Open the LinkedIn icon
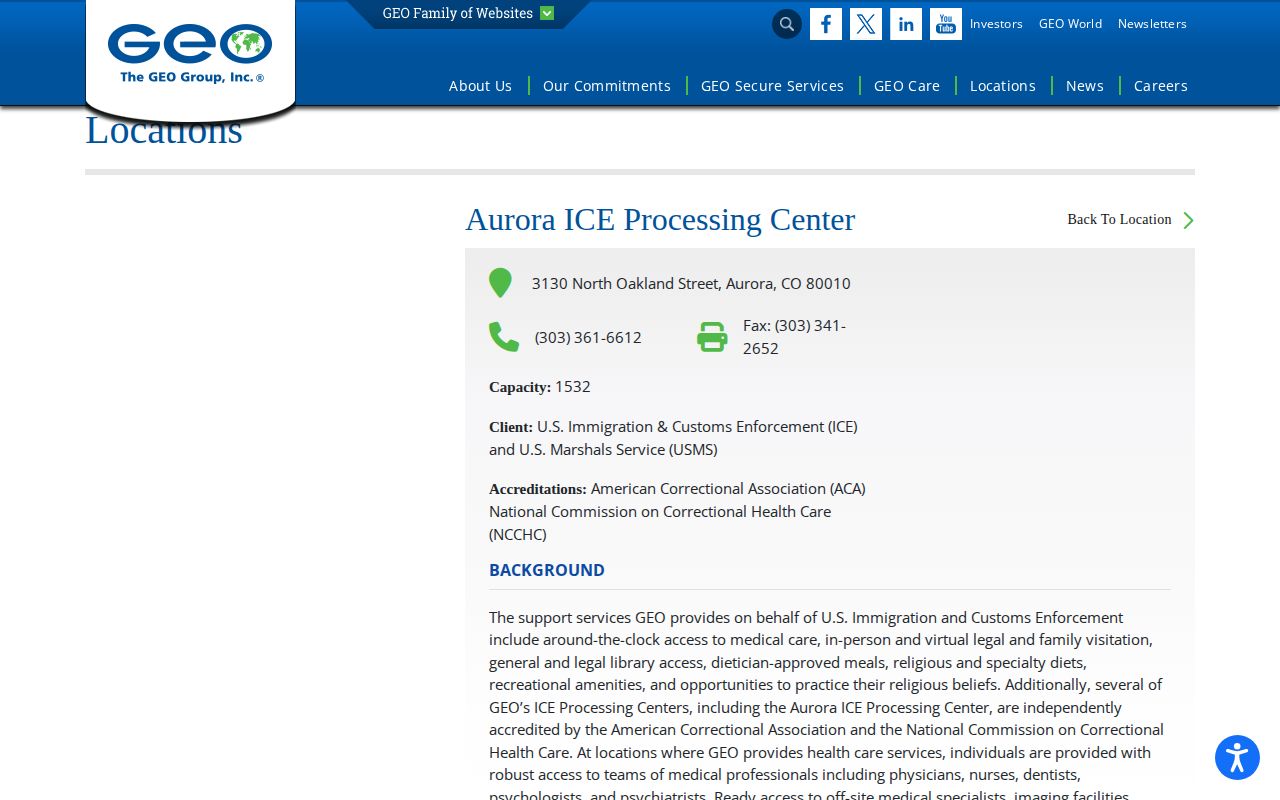The height and width of the screenshot is (800, 1280). [x=906, y=24]
